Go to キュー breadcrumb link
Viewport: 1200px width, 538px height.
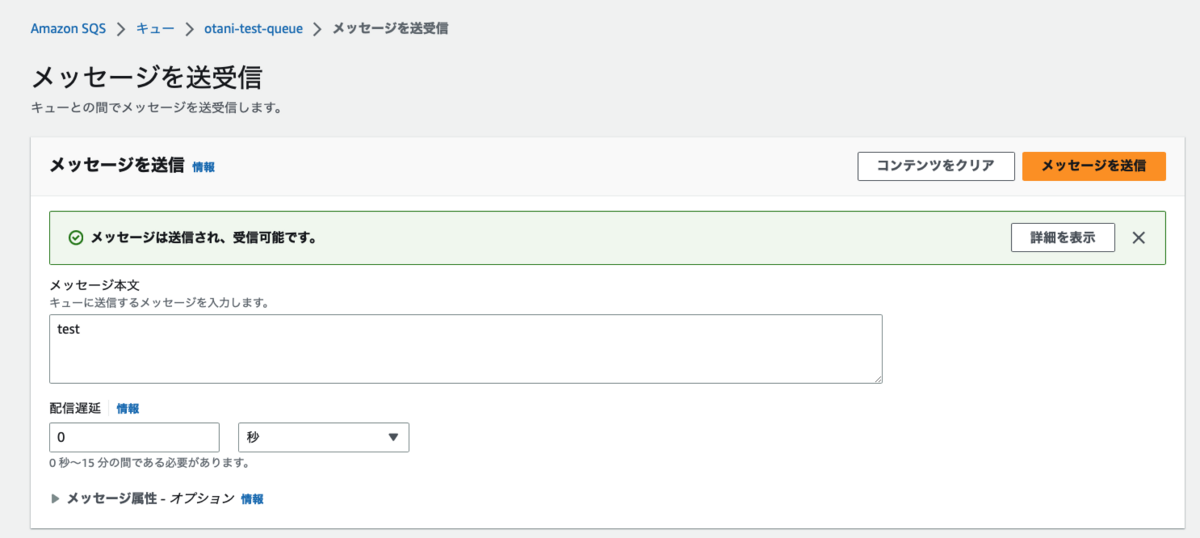point(155,28)
